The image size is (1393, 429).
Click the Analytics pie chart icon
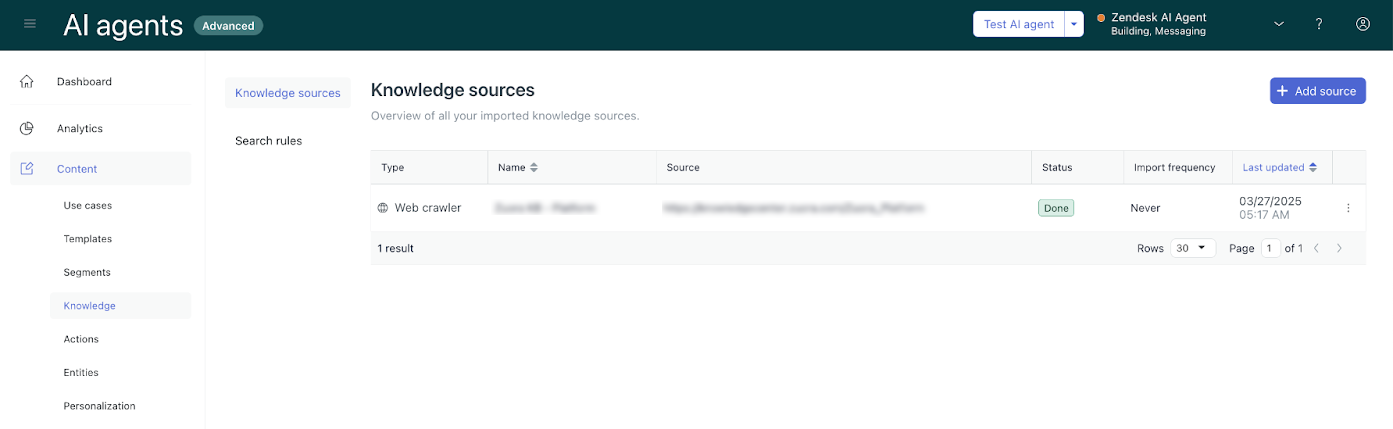(27, 128)
